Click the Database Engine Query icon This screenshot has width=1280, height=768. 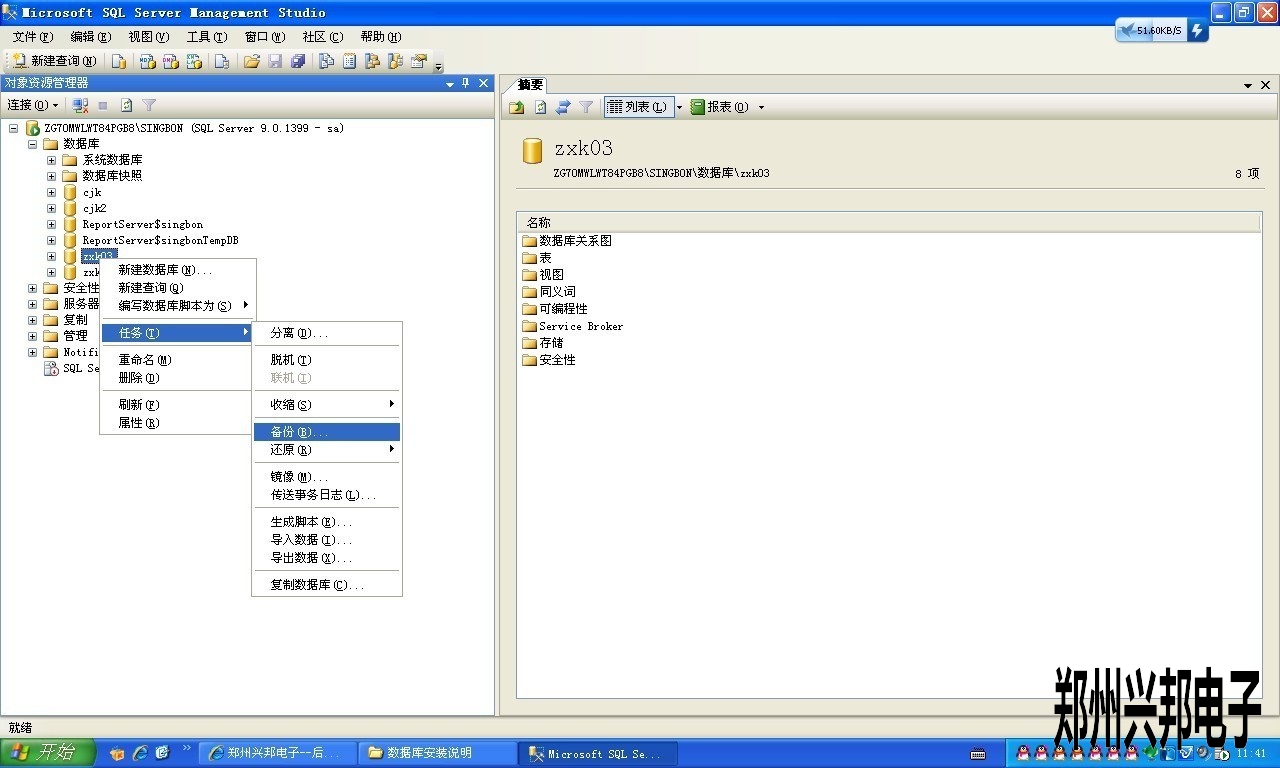coord(119,61)
